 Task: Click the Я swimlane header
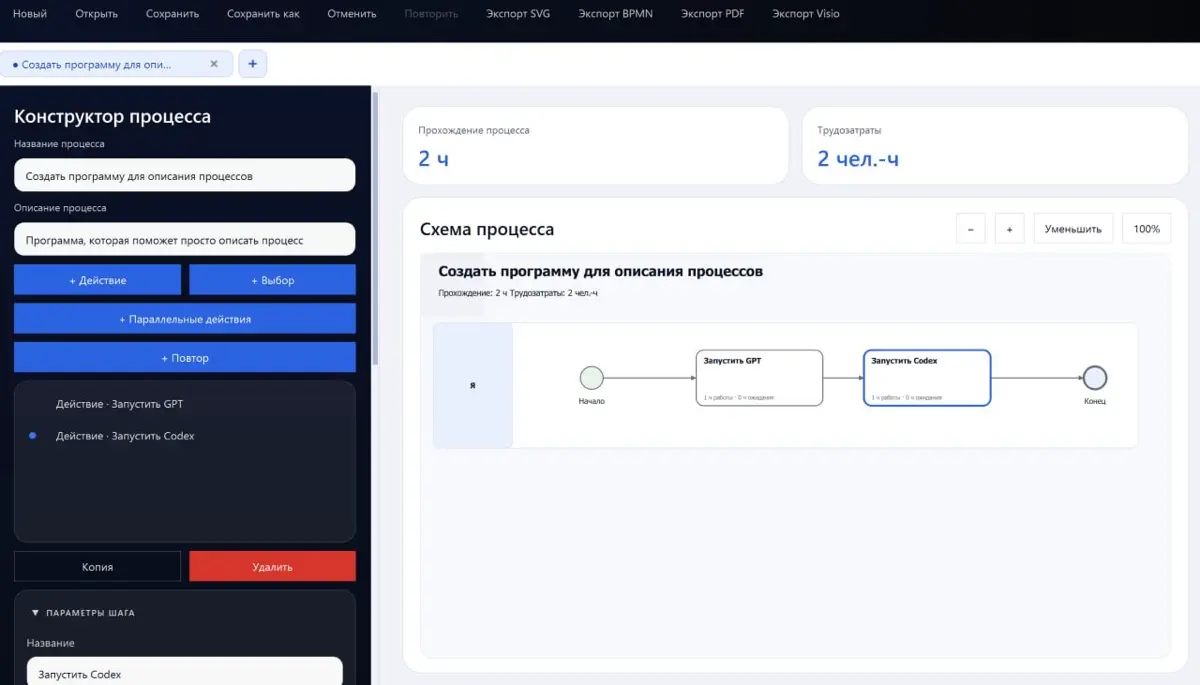[472, 385]
